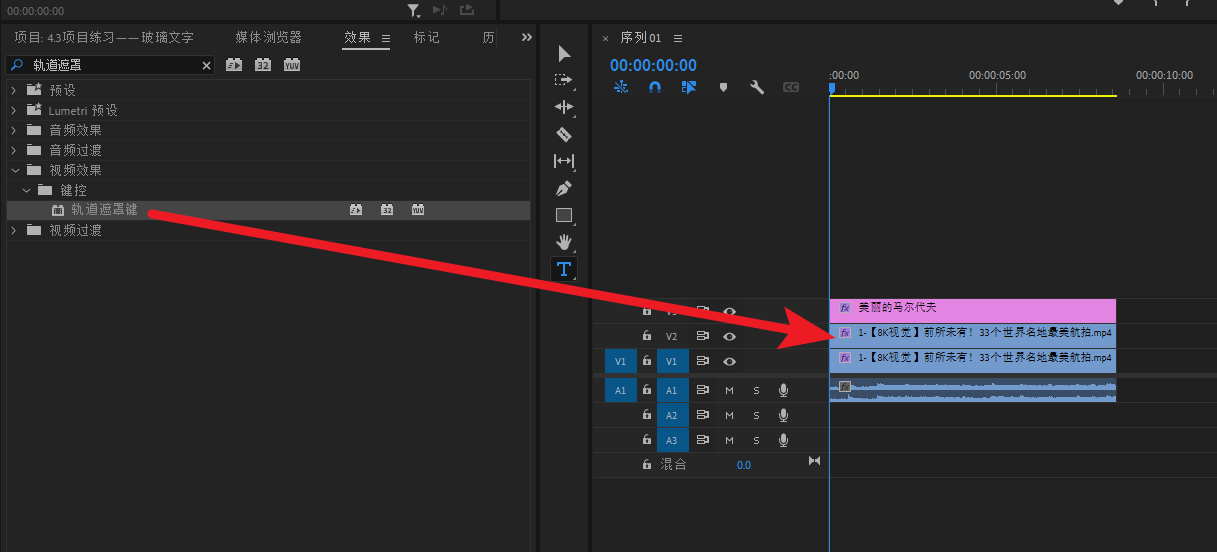Select the Pen tool
This screenshot has width=1217, height=552.
coord(564,188)
